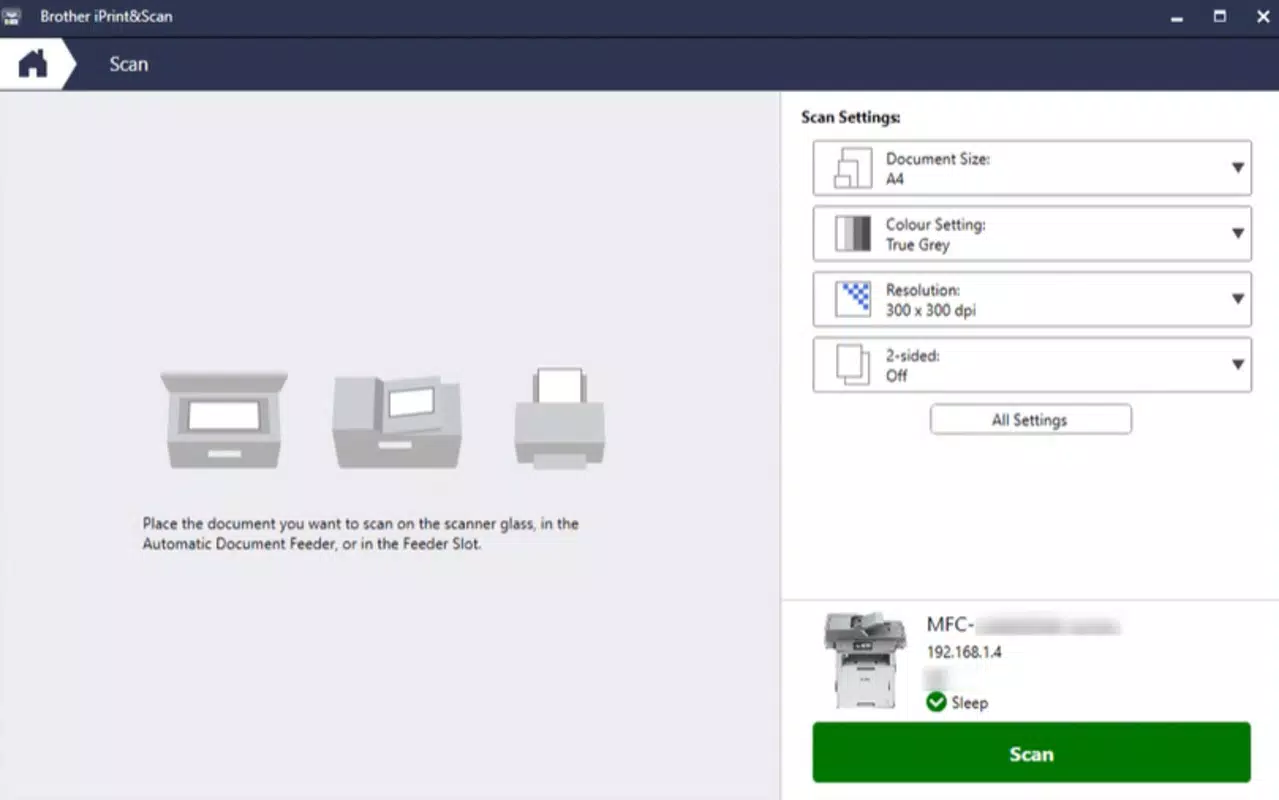
Task: Select the Automatic Document Feeder illustration
Action: pyautogui.click(x=397, y=421)
